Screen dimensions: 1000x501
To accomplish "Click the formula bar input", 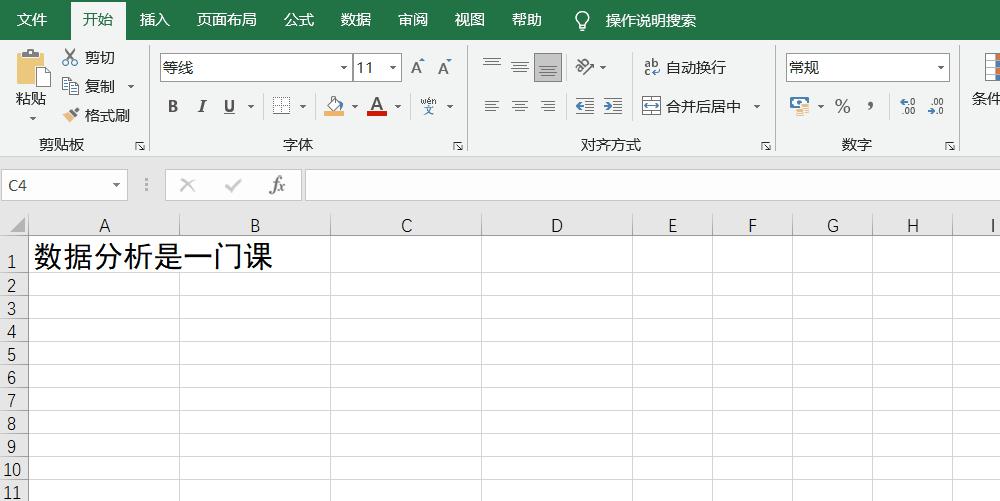I will (x=652, y=185).
